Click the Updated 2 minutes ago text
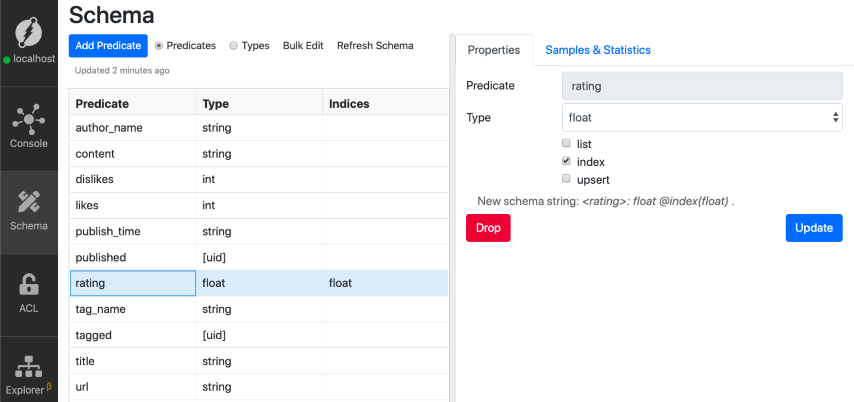The width and height of the screenshot is (854, 402). pyautogui.click(x=122, y=70)
